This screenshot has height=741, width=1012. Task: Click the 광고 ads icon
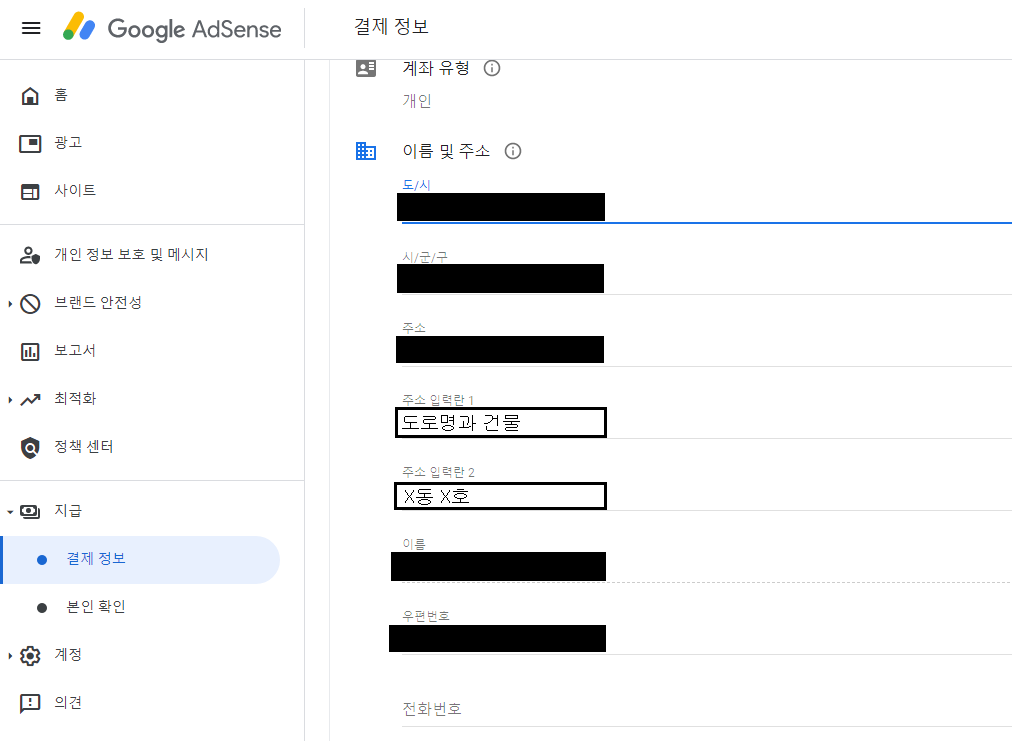(30, 143)
